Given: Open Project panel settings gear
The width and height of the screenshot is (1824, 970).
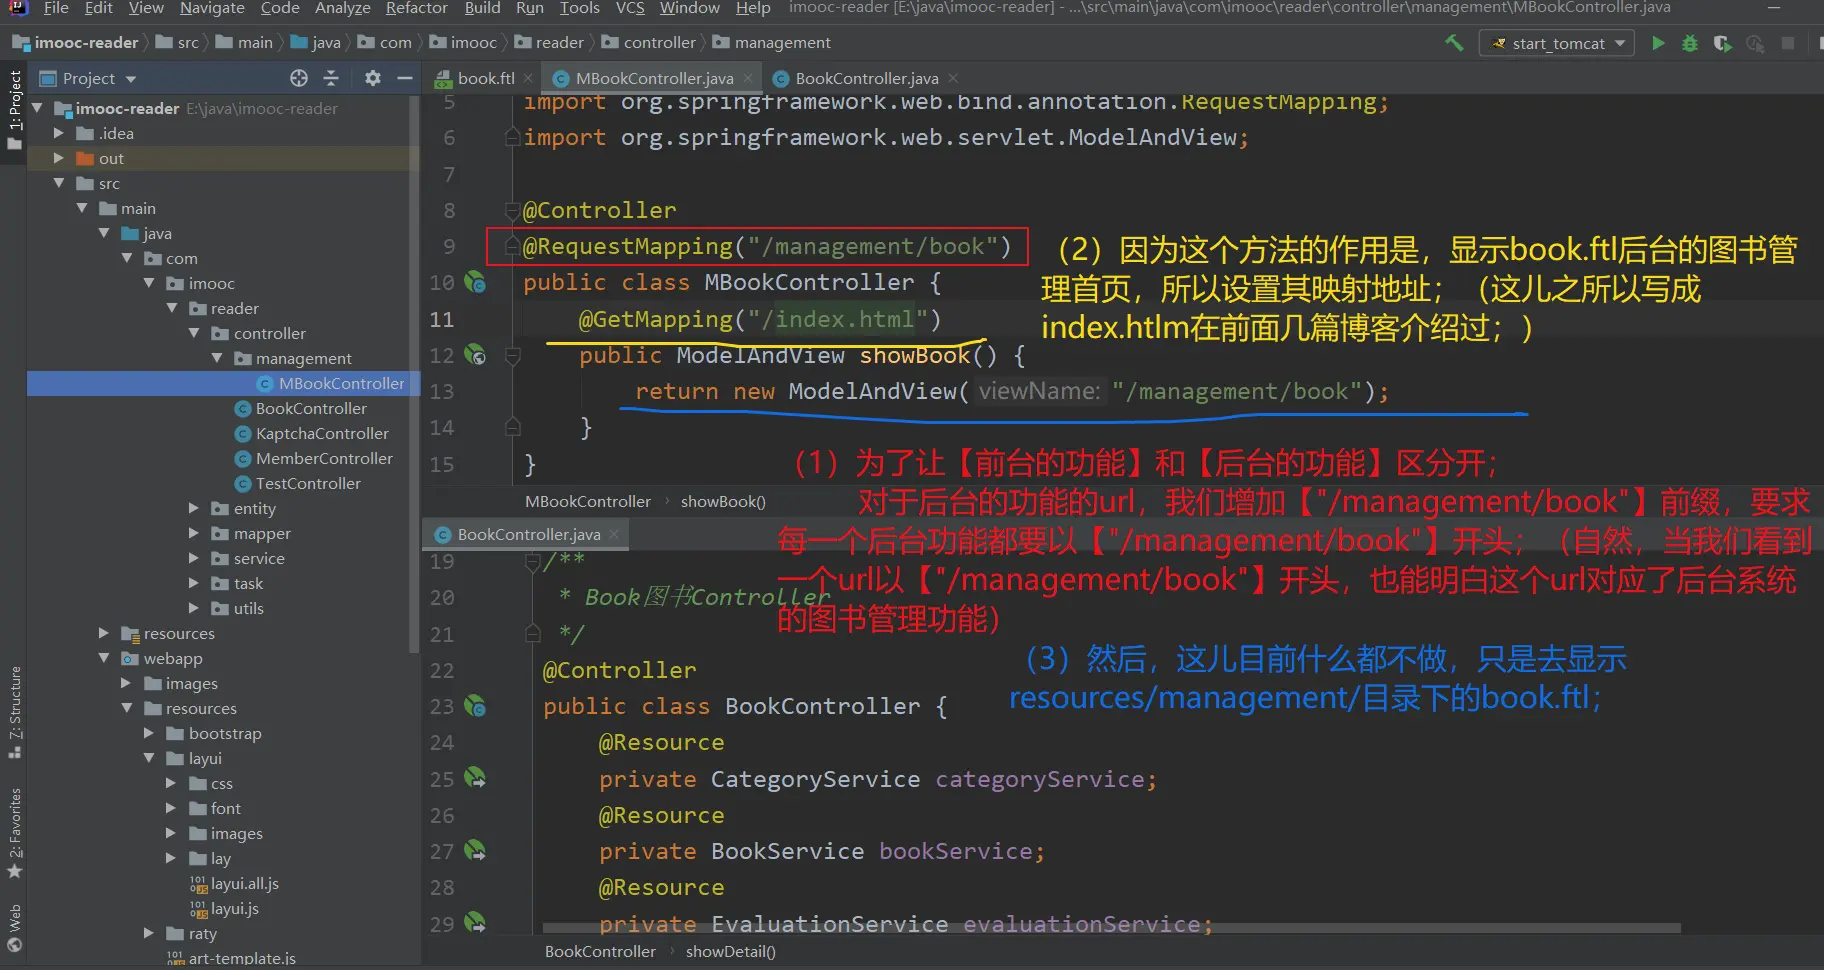Looking at the screenshot, I should pyautogui.click(x=372, y=78).
